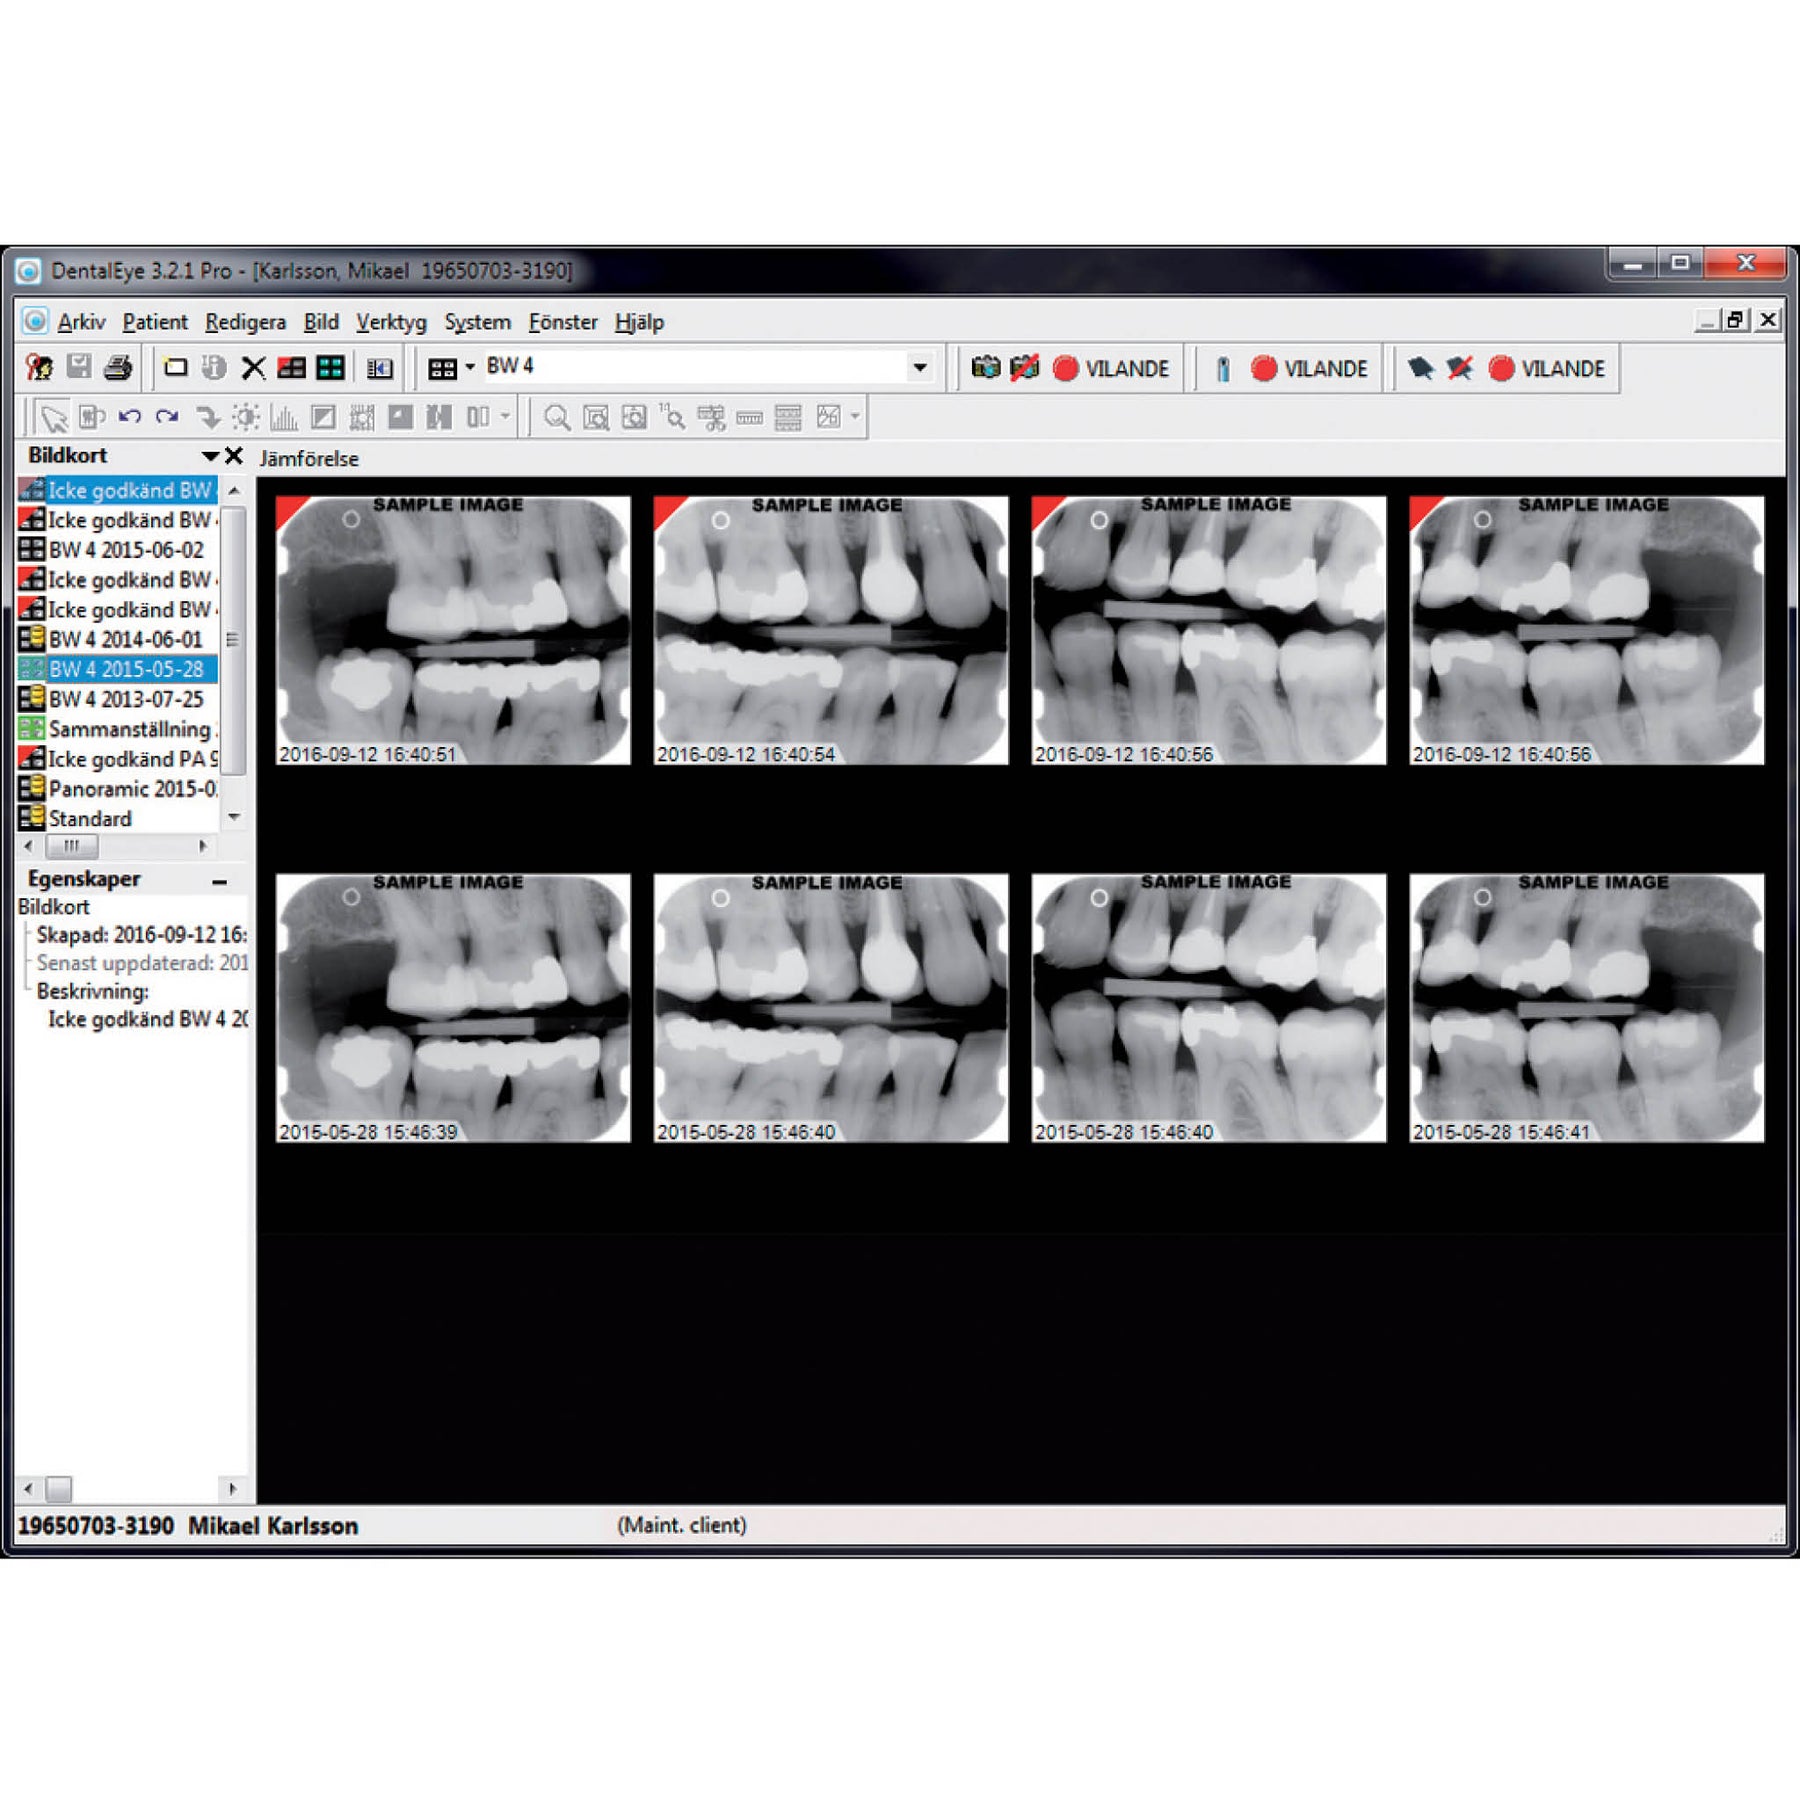
Task: Open dropdown at end of image tools toolbar
Action: (x=855, y=416)
